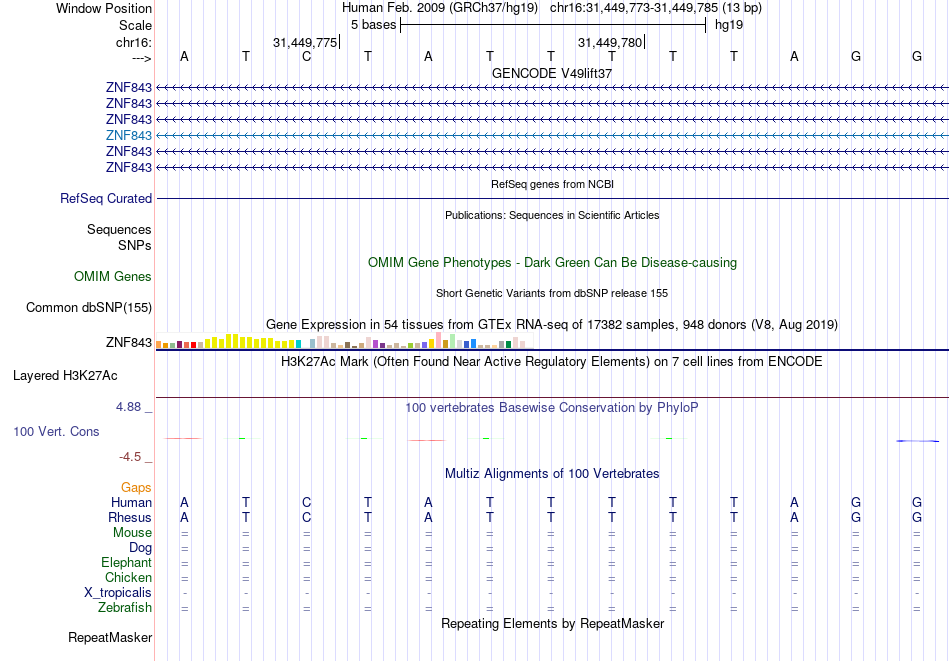950x661 pixels.
Task: Click the Chicken species label
Action: (x=128, y=577)
